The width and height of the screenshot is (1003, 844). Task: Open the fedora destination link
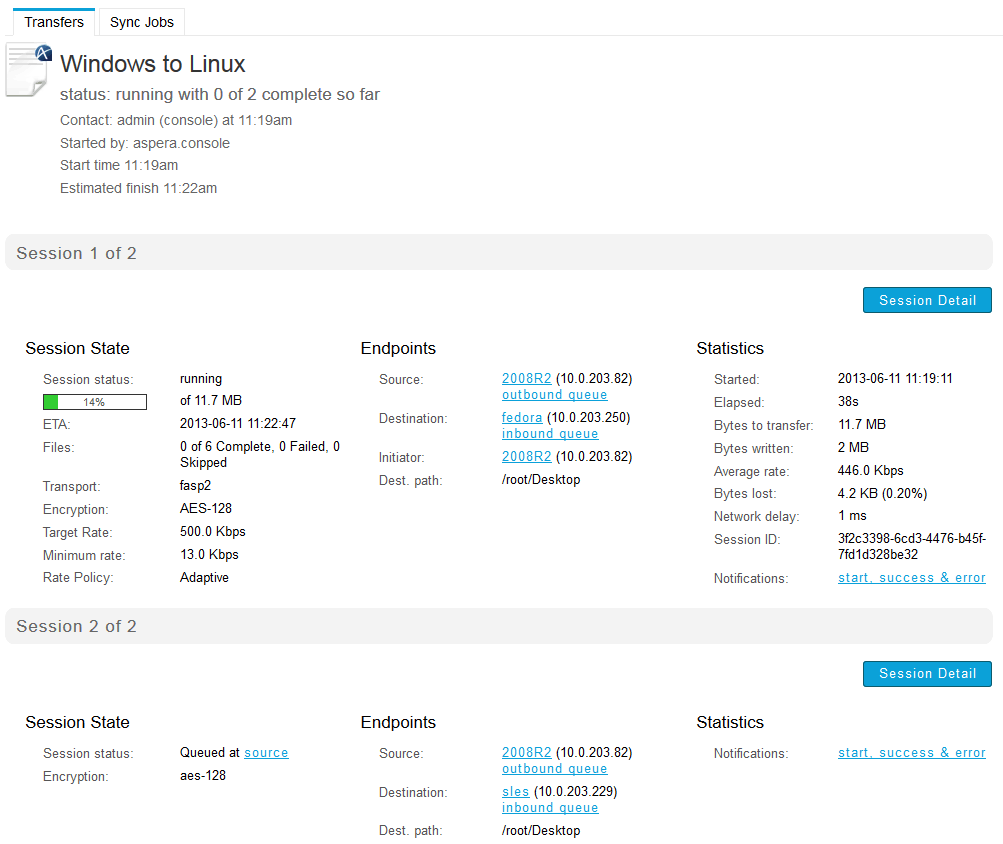(522, 417)
